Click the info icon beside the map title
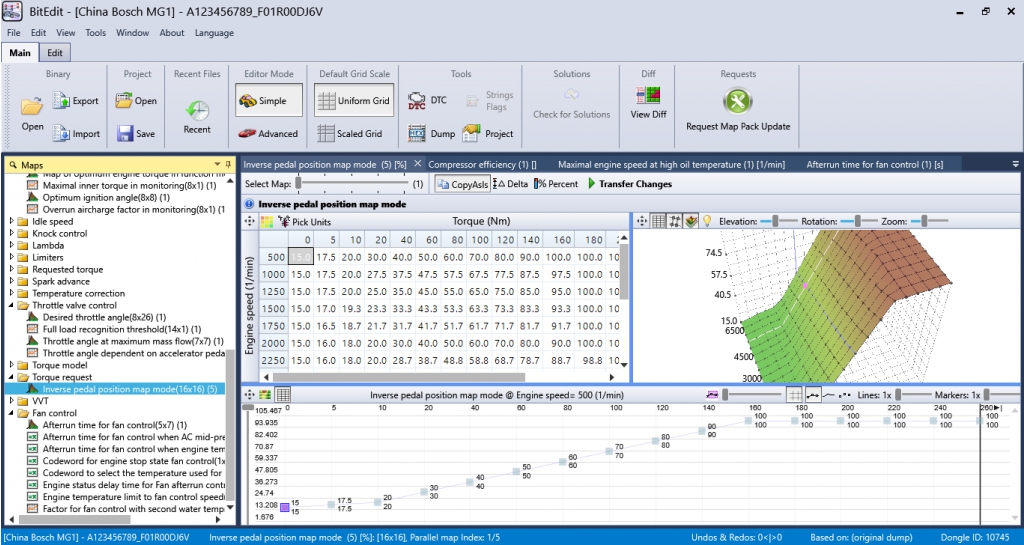 pyautogui.click(x=249, y=204)
